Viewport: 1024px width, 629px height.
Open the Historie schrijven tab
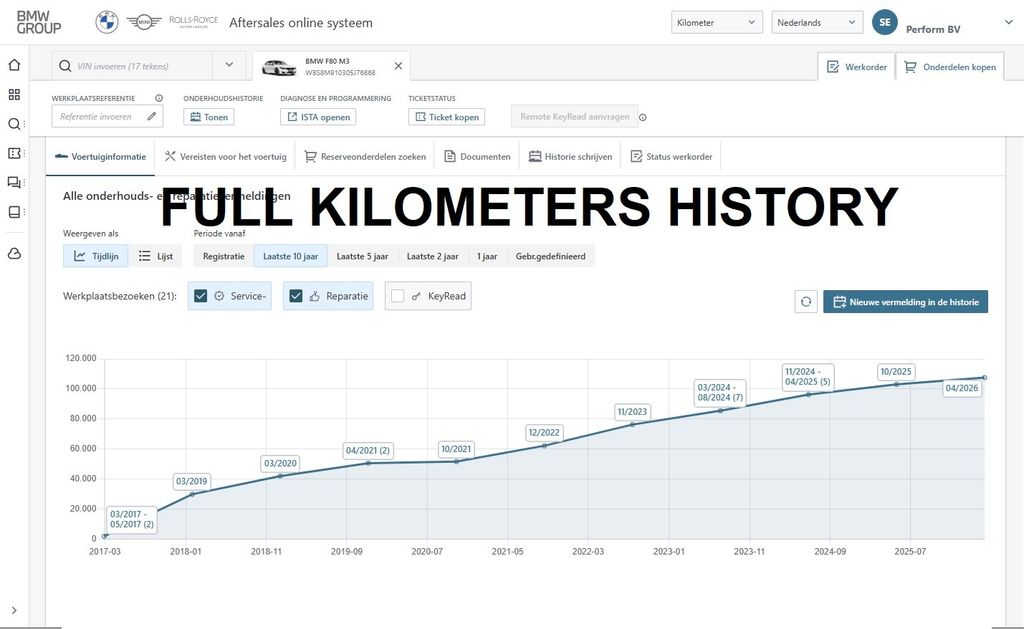pos(570,157)
